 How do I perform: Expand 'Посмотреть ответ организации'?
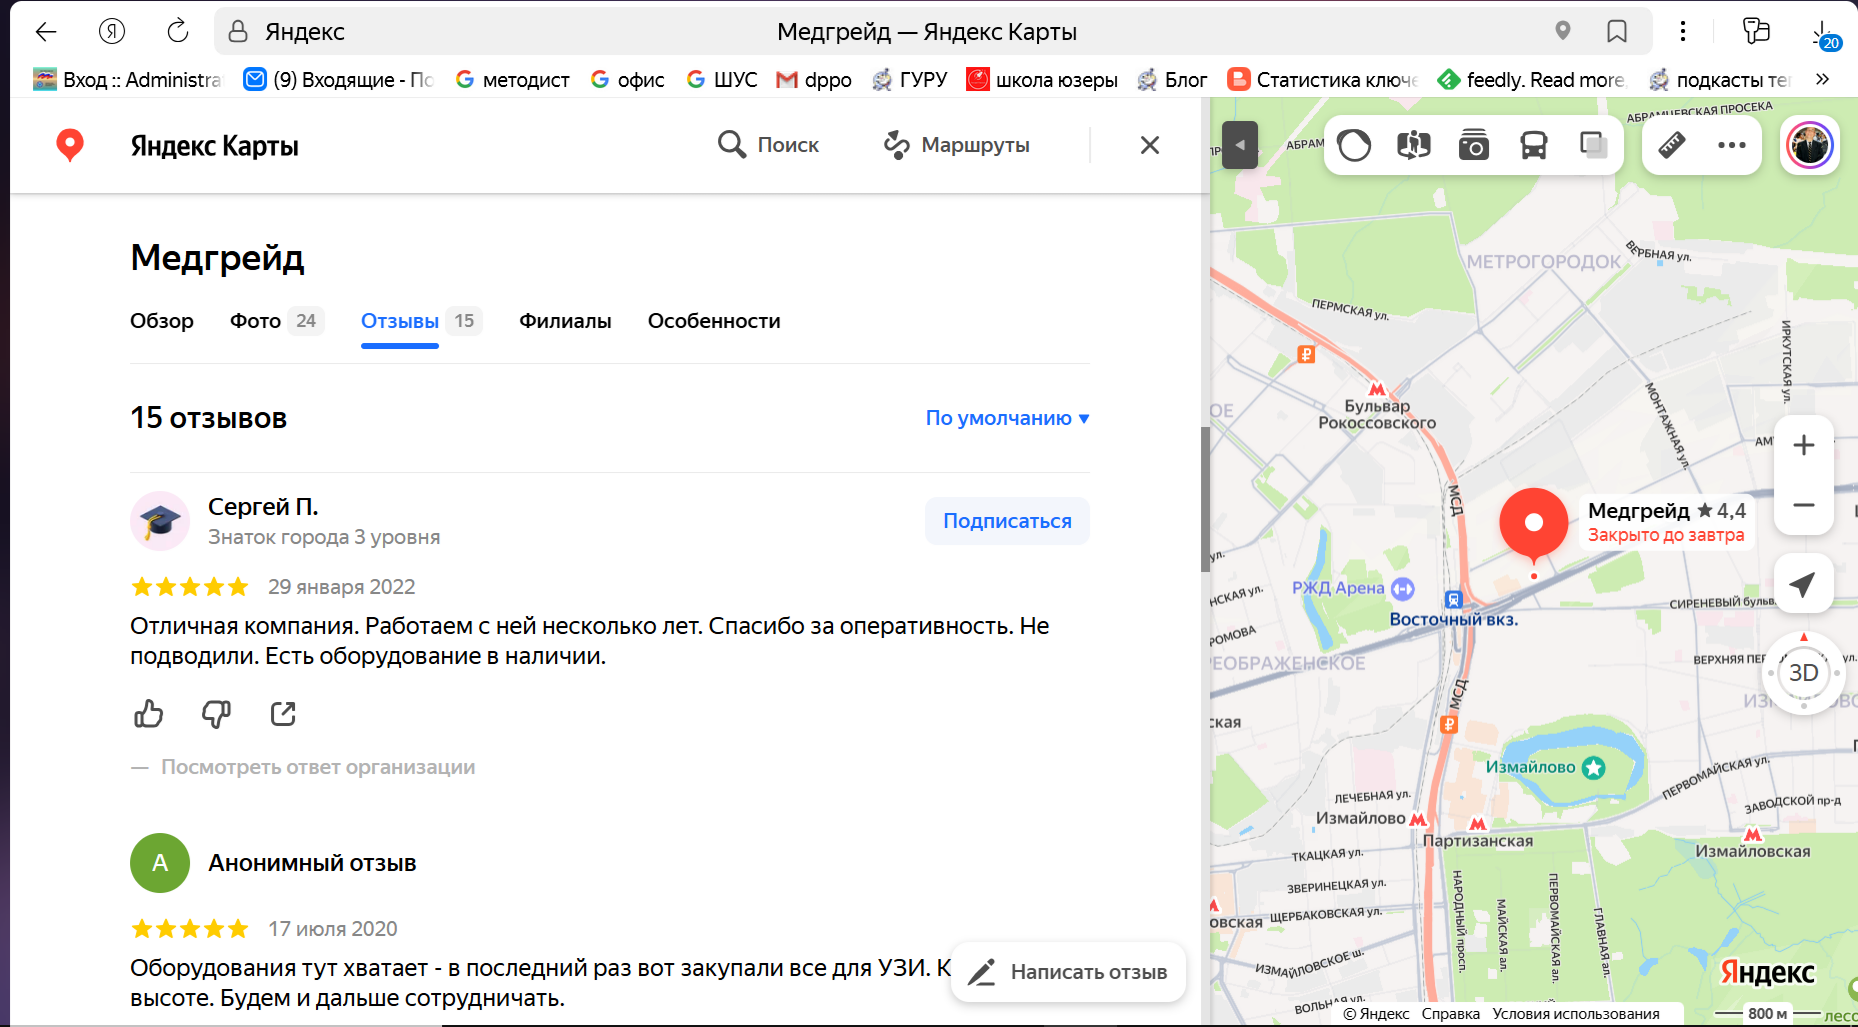pyautogui.click(x=318, y=767)
